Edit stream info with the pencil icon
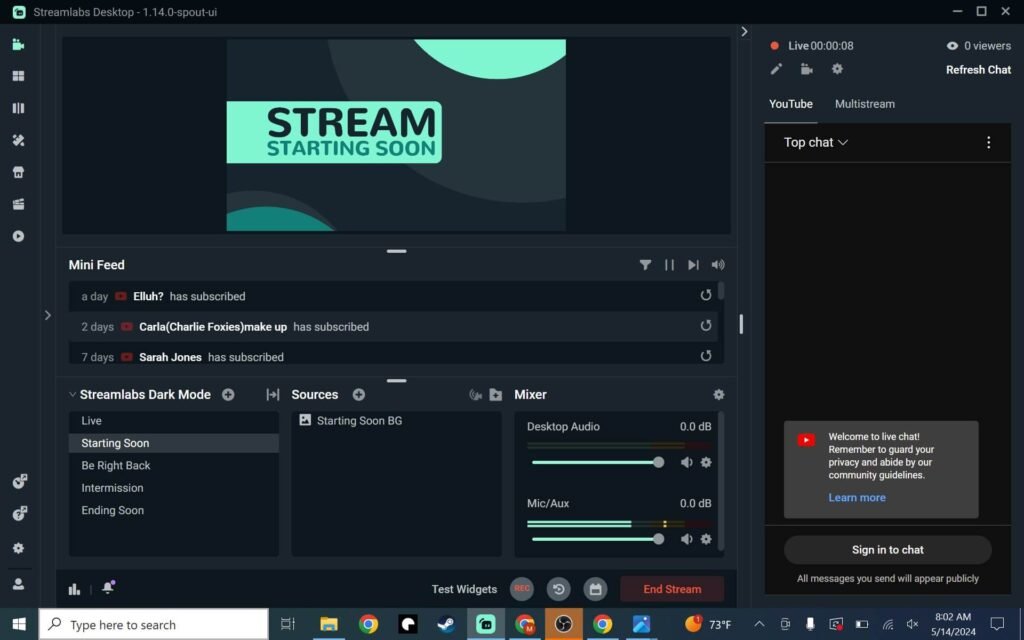Screen dimensions: 1024x640 [776, 69]
